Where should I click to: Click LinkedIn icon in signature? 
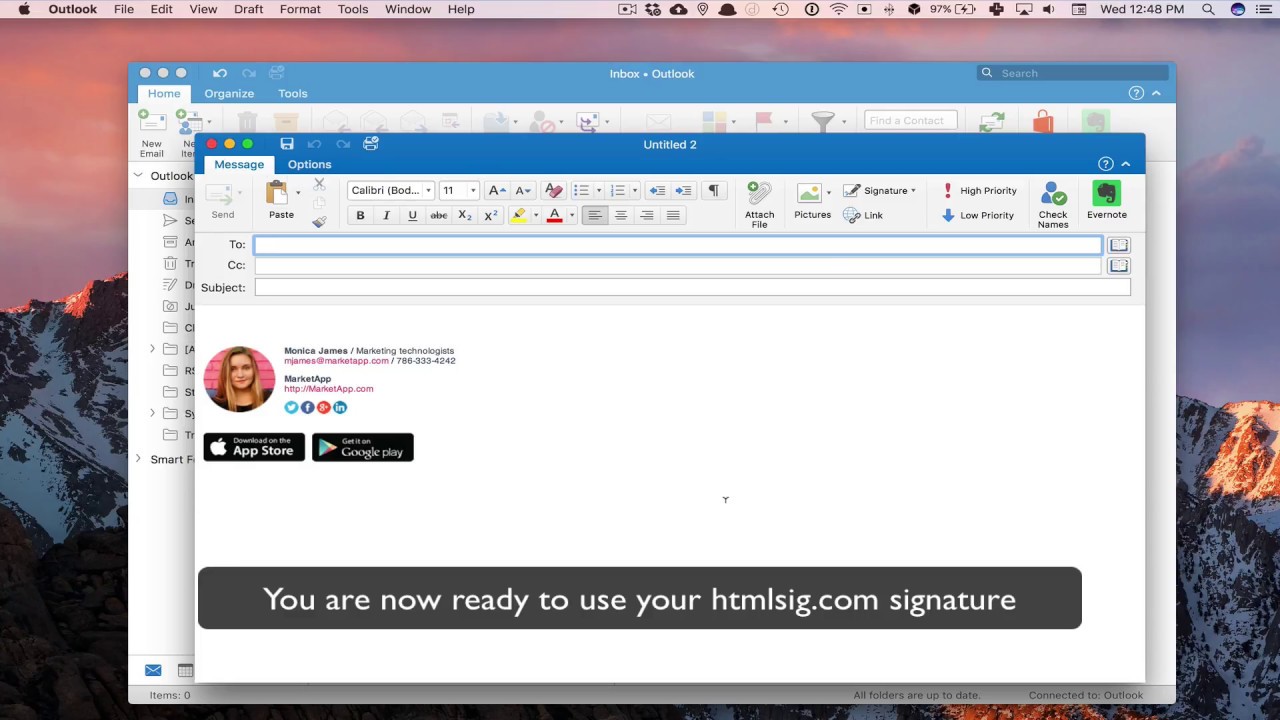click(x=340, y=407)
